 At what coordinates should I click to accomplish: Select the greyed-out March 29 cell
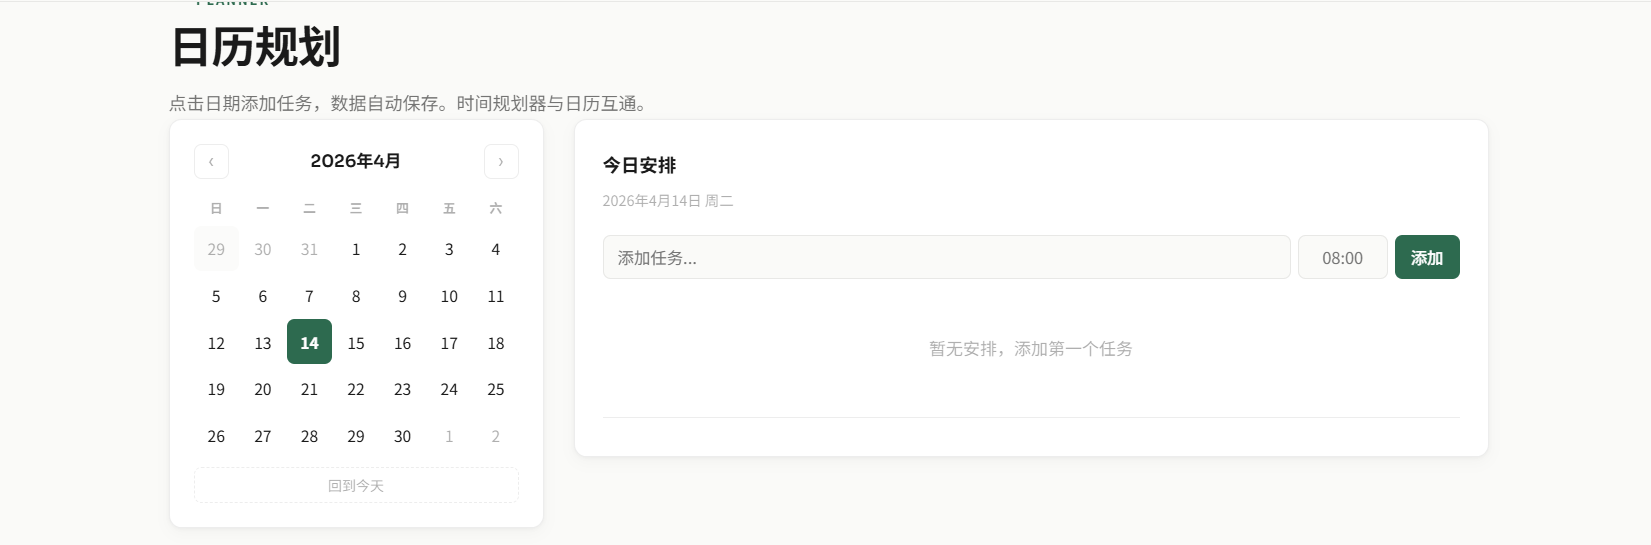tap(216, 249)
